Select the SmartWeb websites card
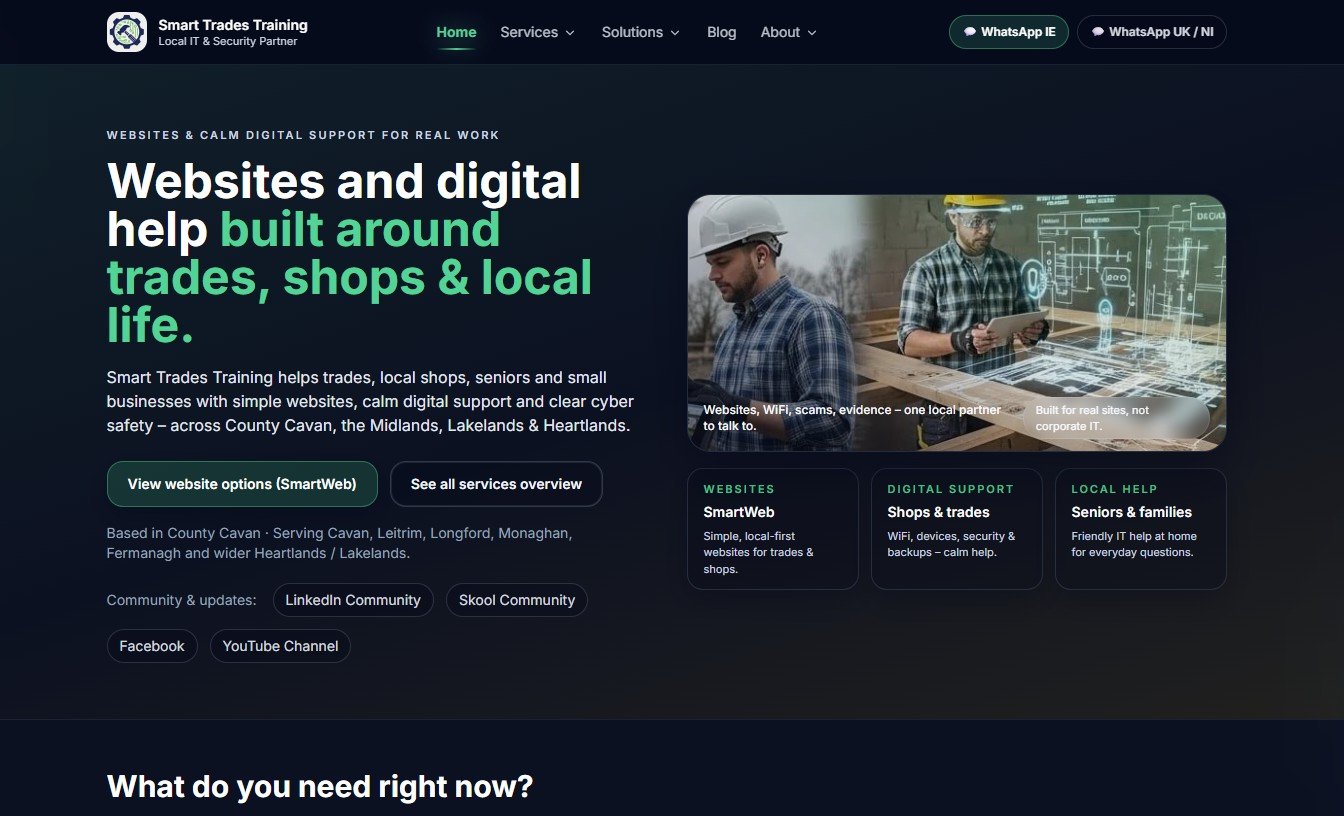The image size is (1344, 816). pyautogui.click(x=772, y=530)
